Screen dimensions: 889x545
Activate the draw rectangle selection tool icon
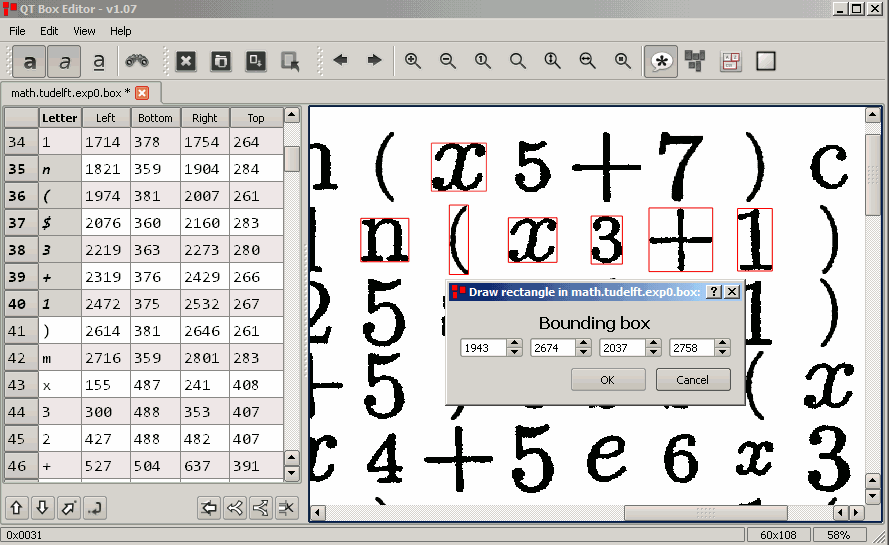coord(290,61)
